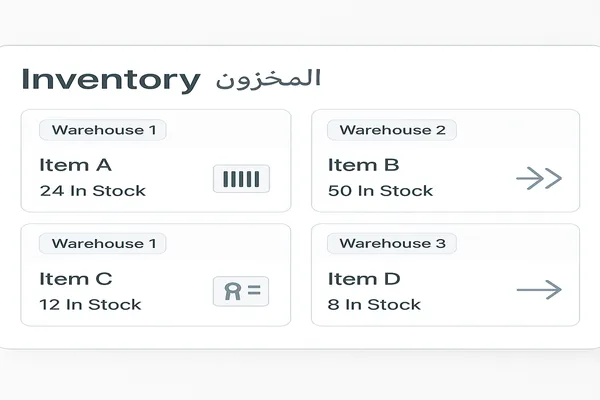Screen dimensions: 600x400
Task: Click the 50 In Stock text
Action: [x=381, y=190]
